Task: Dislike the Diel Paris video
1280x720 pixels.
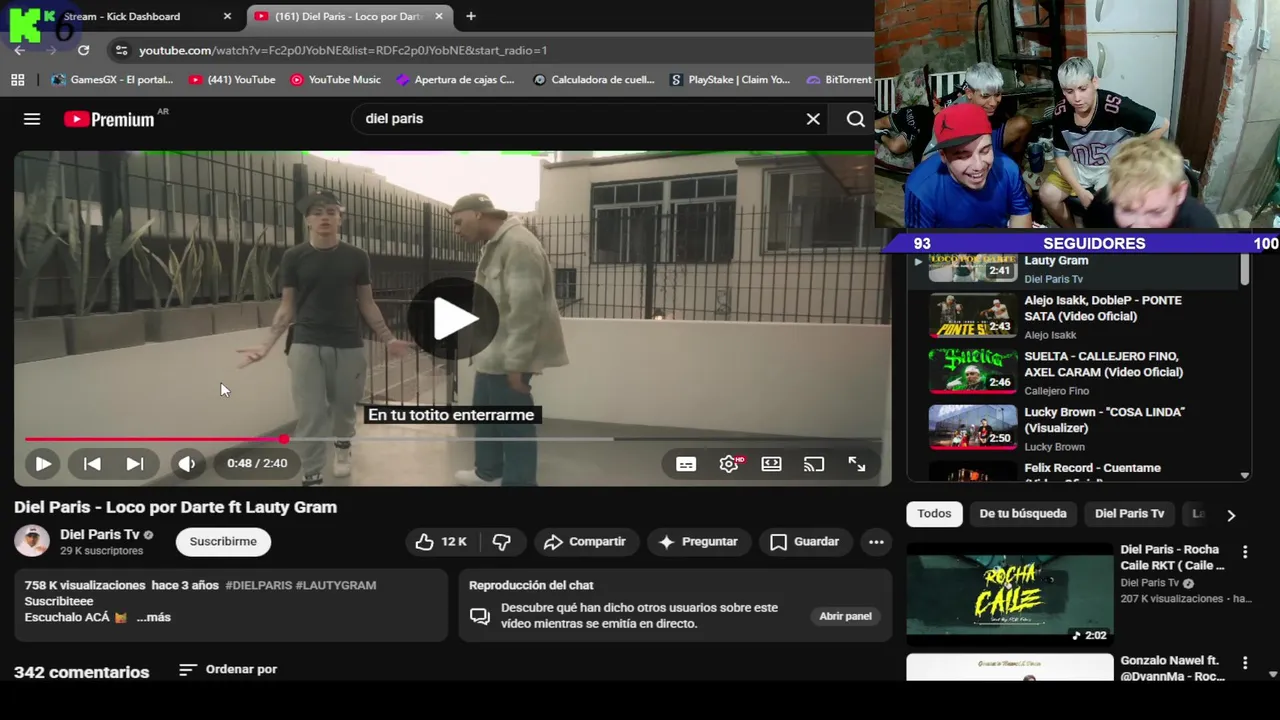Action: (x=502, y=542)
